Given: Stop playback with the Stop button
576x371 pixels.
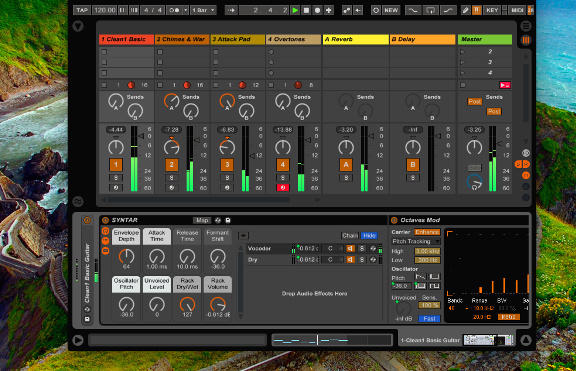Looking at the screenshot, I should point(306,10).
